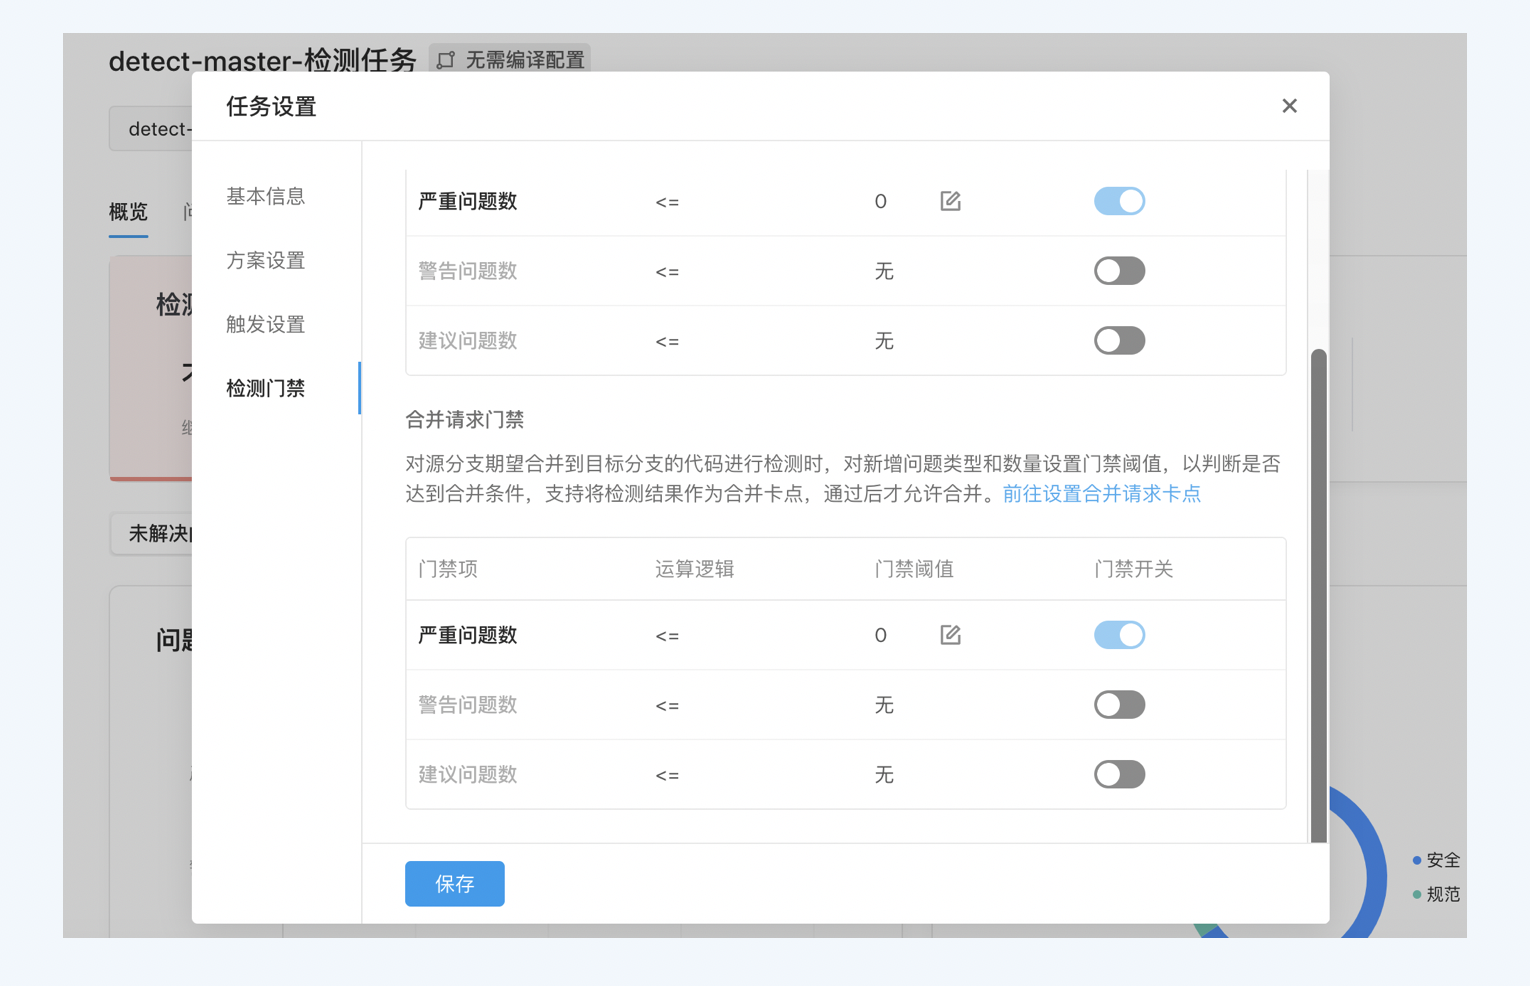Viewport: 1530px width, 986px height.
Task: Go to 触发设置 in the sidebar
Action: pos(266,324)
